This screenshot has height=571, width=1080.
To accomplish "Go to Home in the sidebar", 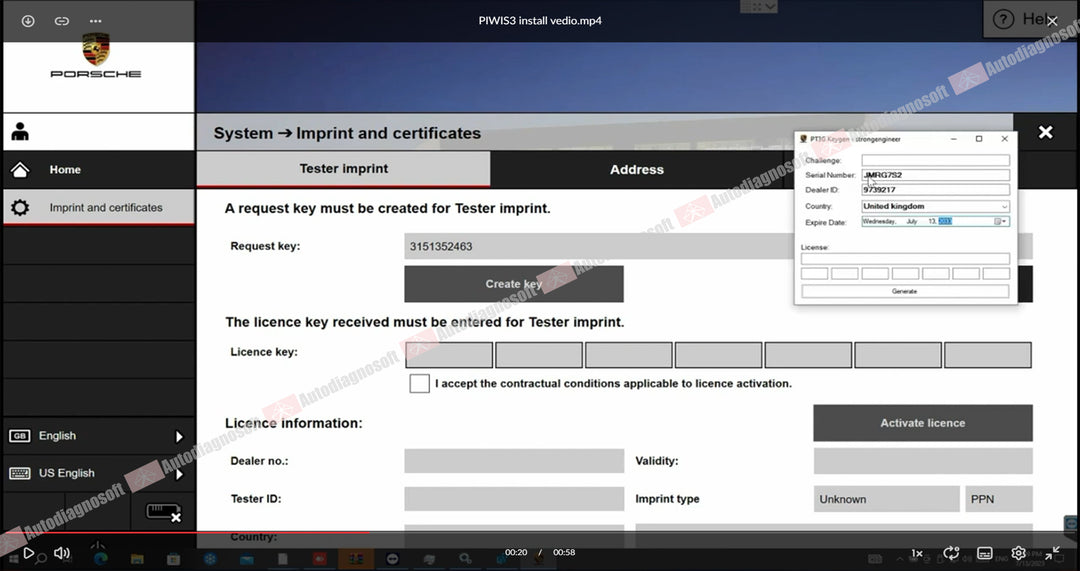I will coord(98,169).
